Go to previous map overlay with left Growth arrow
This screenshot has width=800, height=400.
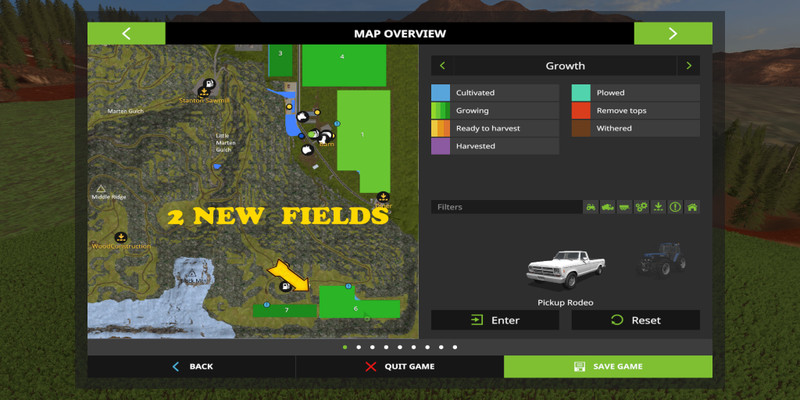tap(443, 66)
